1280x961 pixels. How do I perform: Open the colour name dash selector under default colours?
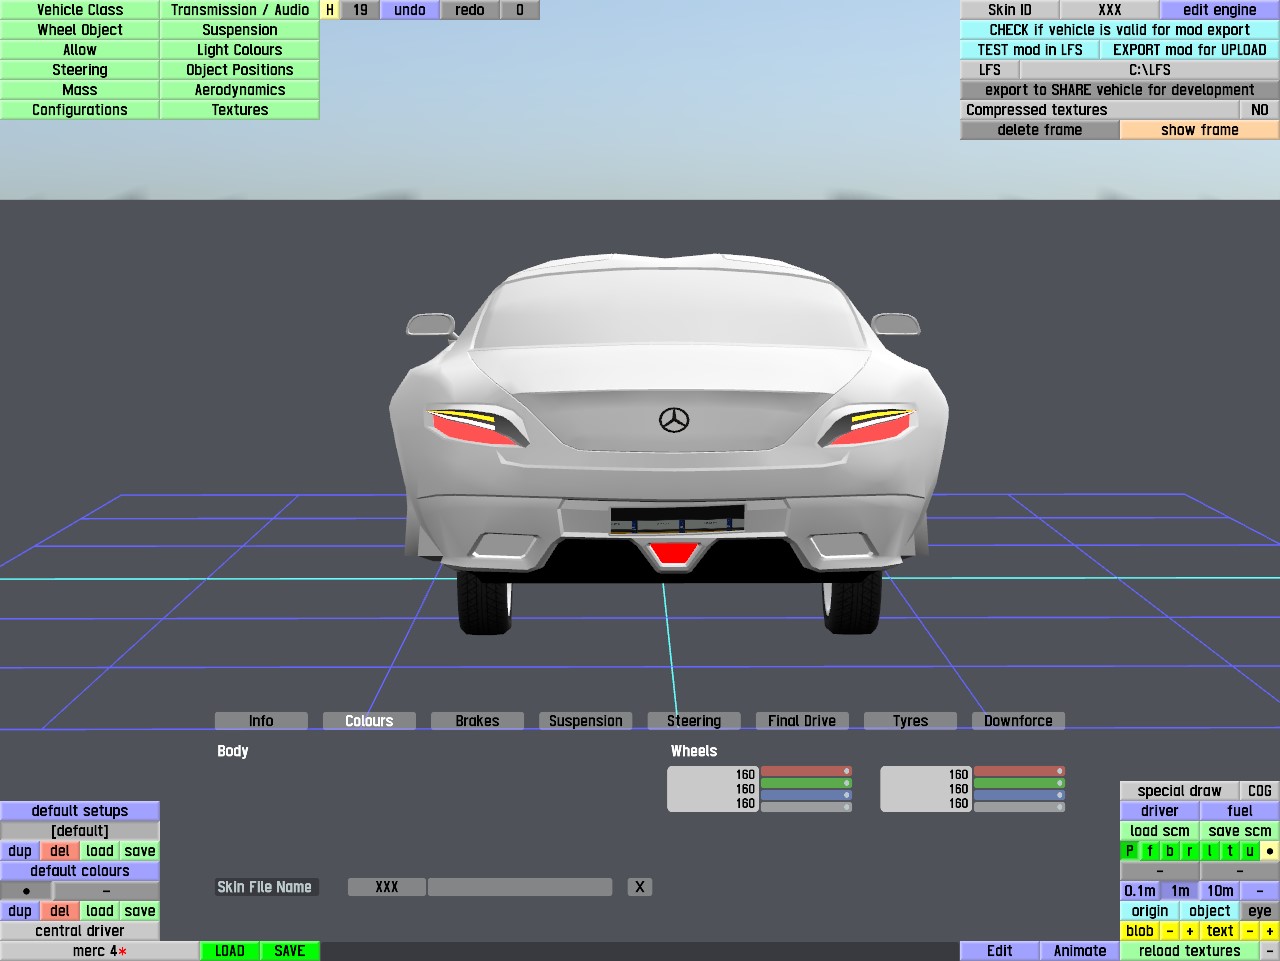(106, 891)
